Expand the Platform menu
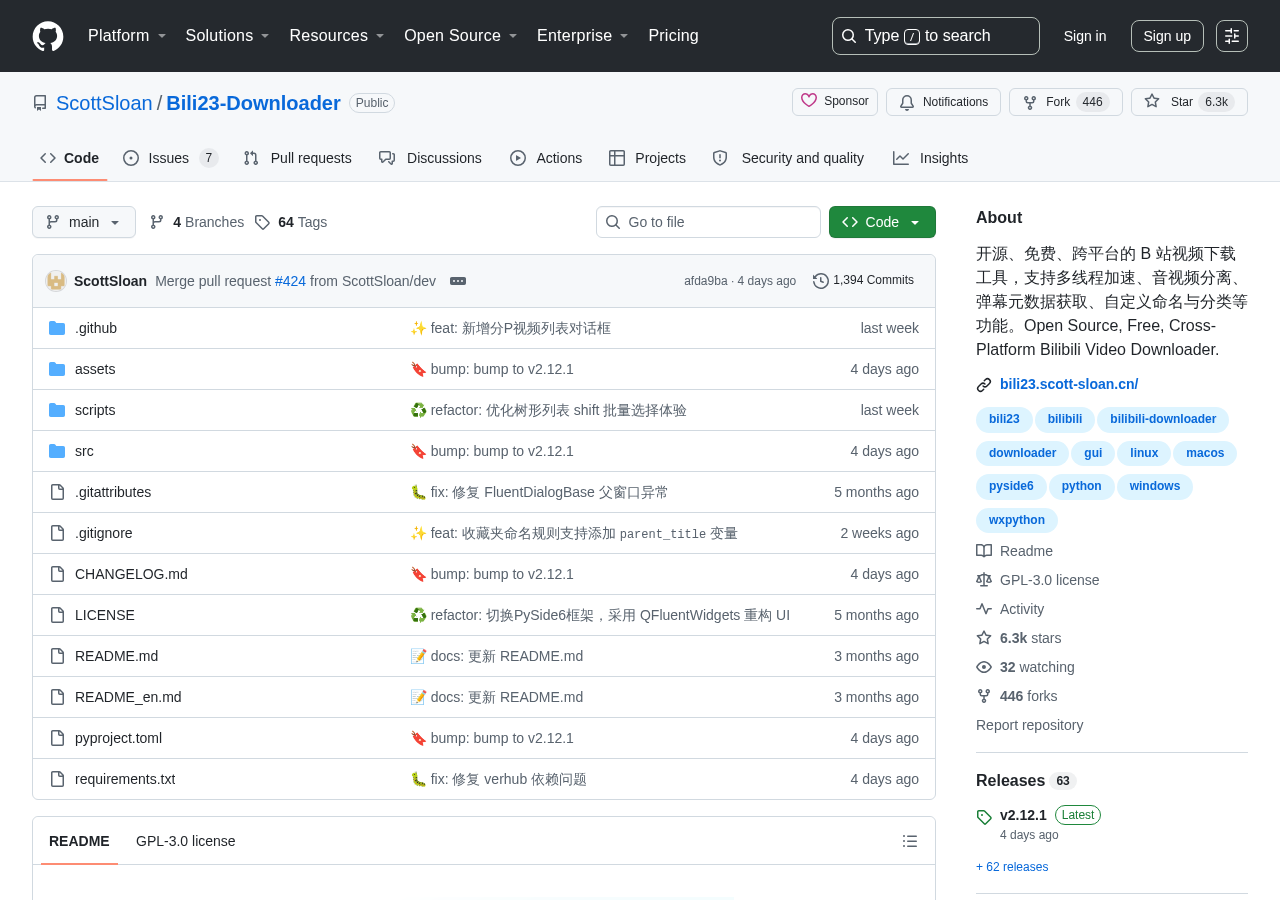This screenshot has height=900, width=1280. pyautogui.click(x=127, y=36)
